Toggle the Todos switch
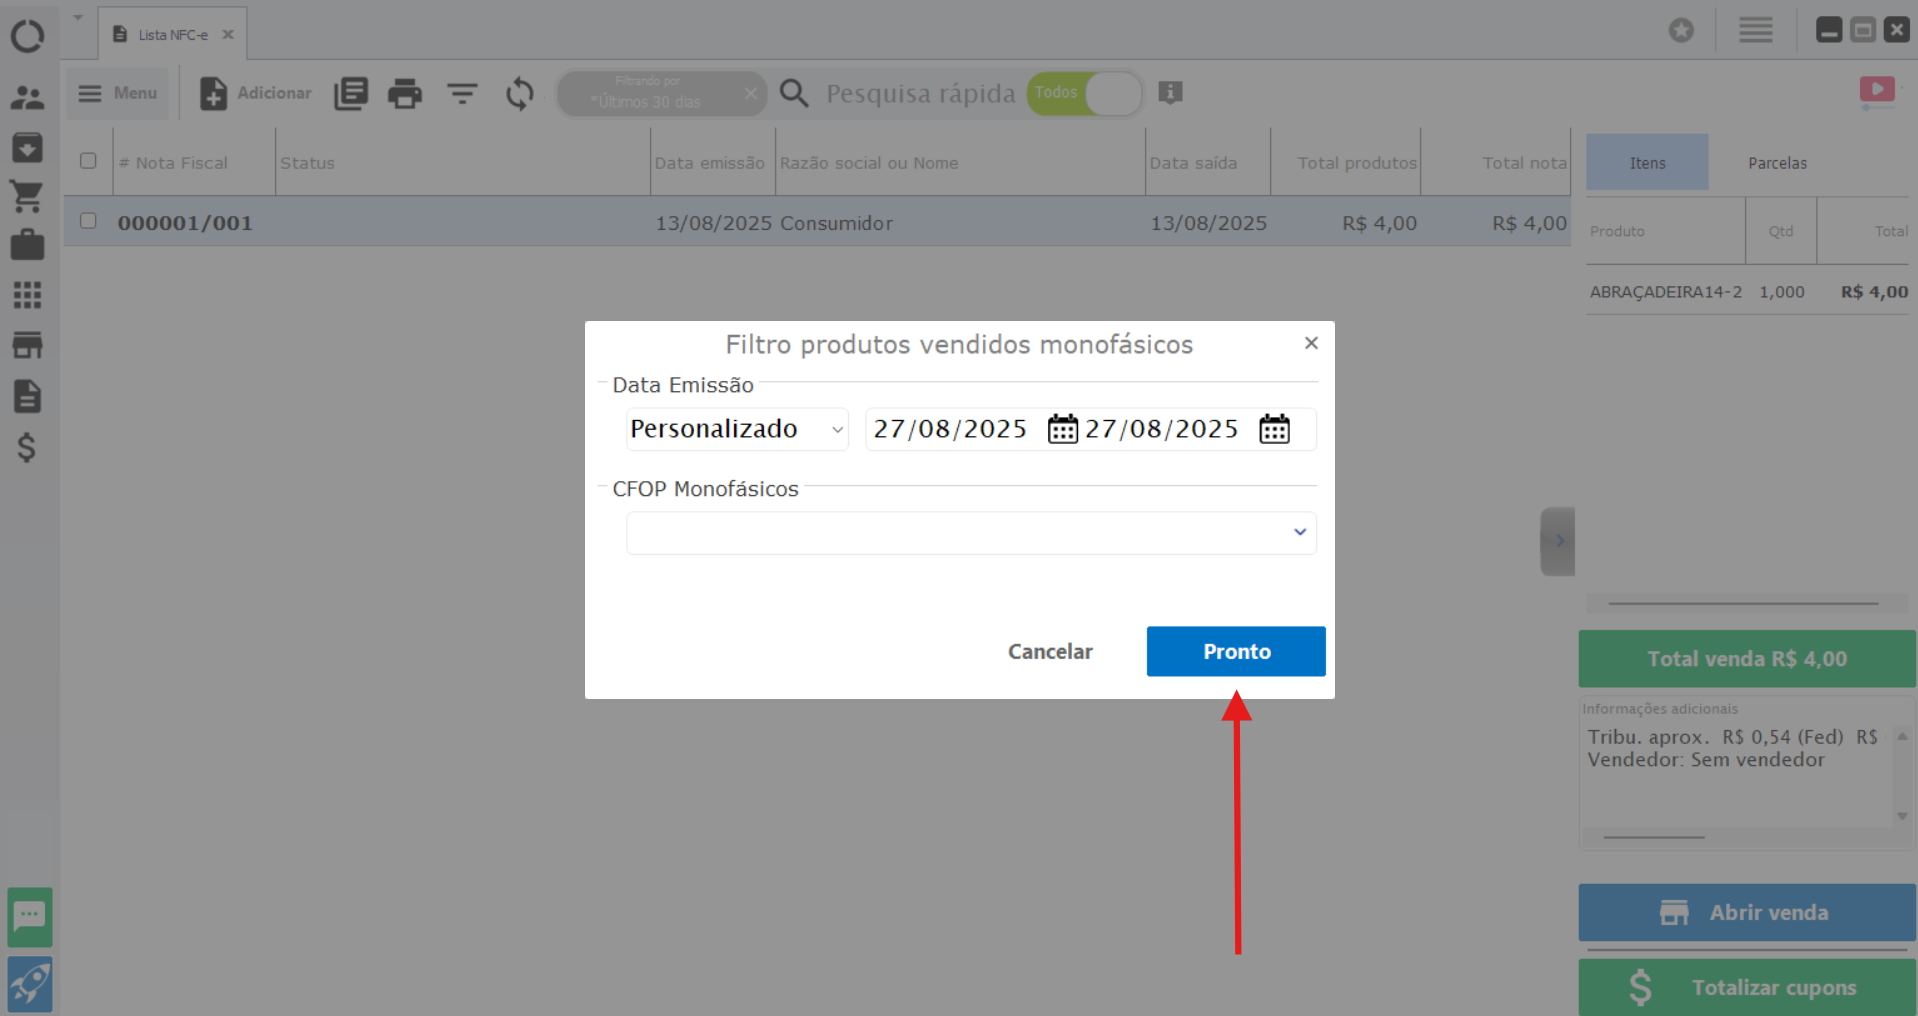Screen dimensions: 1918x1016 click(x=1084, y=93)
